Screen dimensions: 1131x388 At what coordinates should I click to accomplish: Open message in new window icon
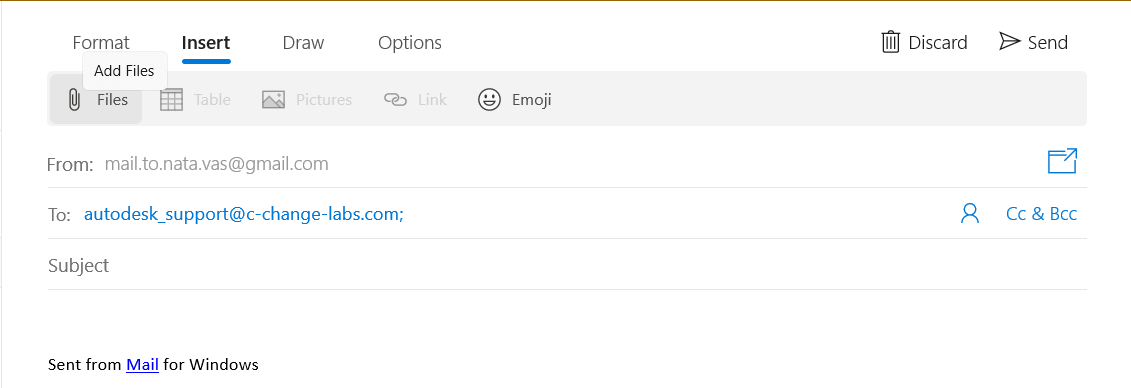(x=1062, y=161)
